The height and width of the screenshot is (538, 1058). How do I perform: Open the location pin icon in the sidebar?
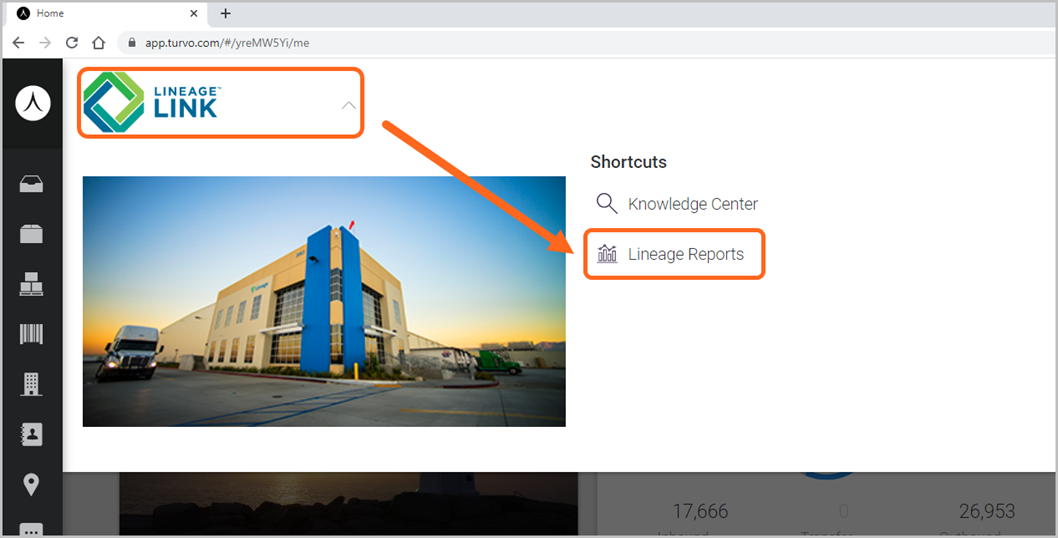(31, 484)
